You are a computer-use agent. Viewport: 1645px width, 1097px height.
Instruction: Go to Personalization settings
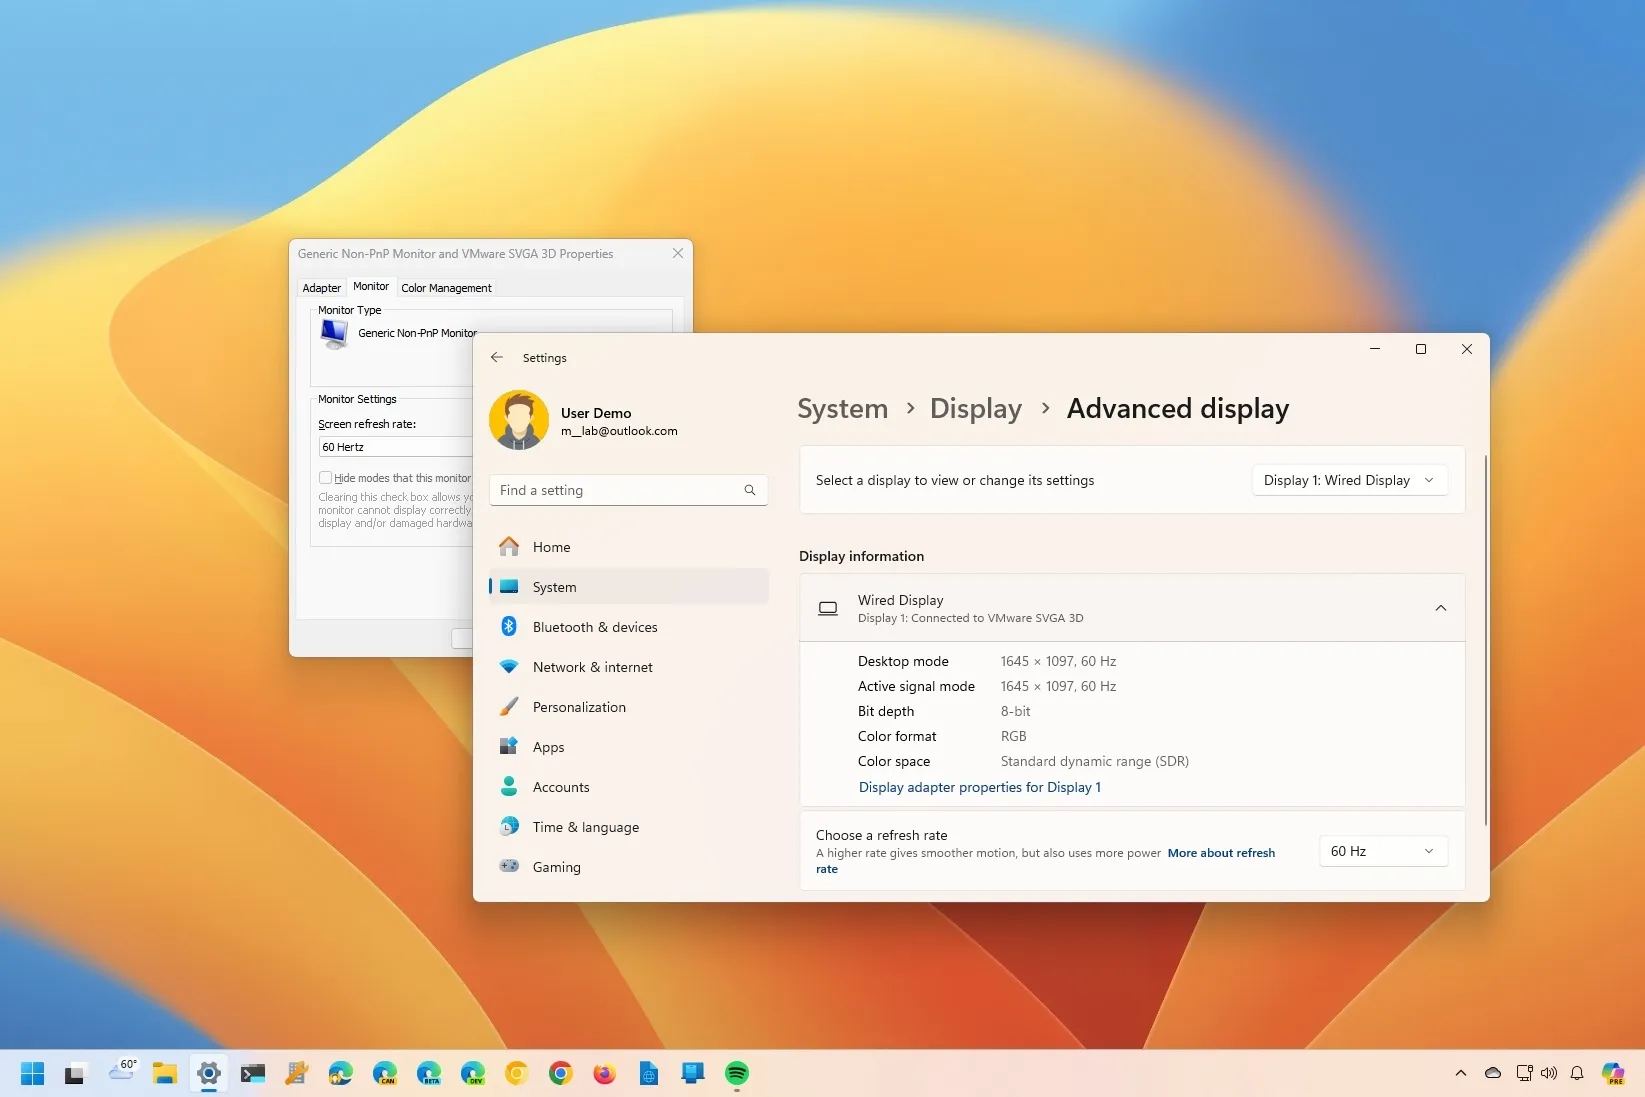point(579,707)
